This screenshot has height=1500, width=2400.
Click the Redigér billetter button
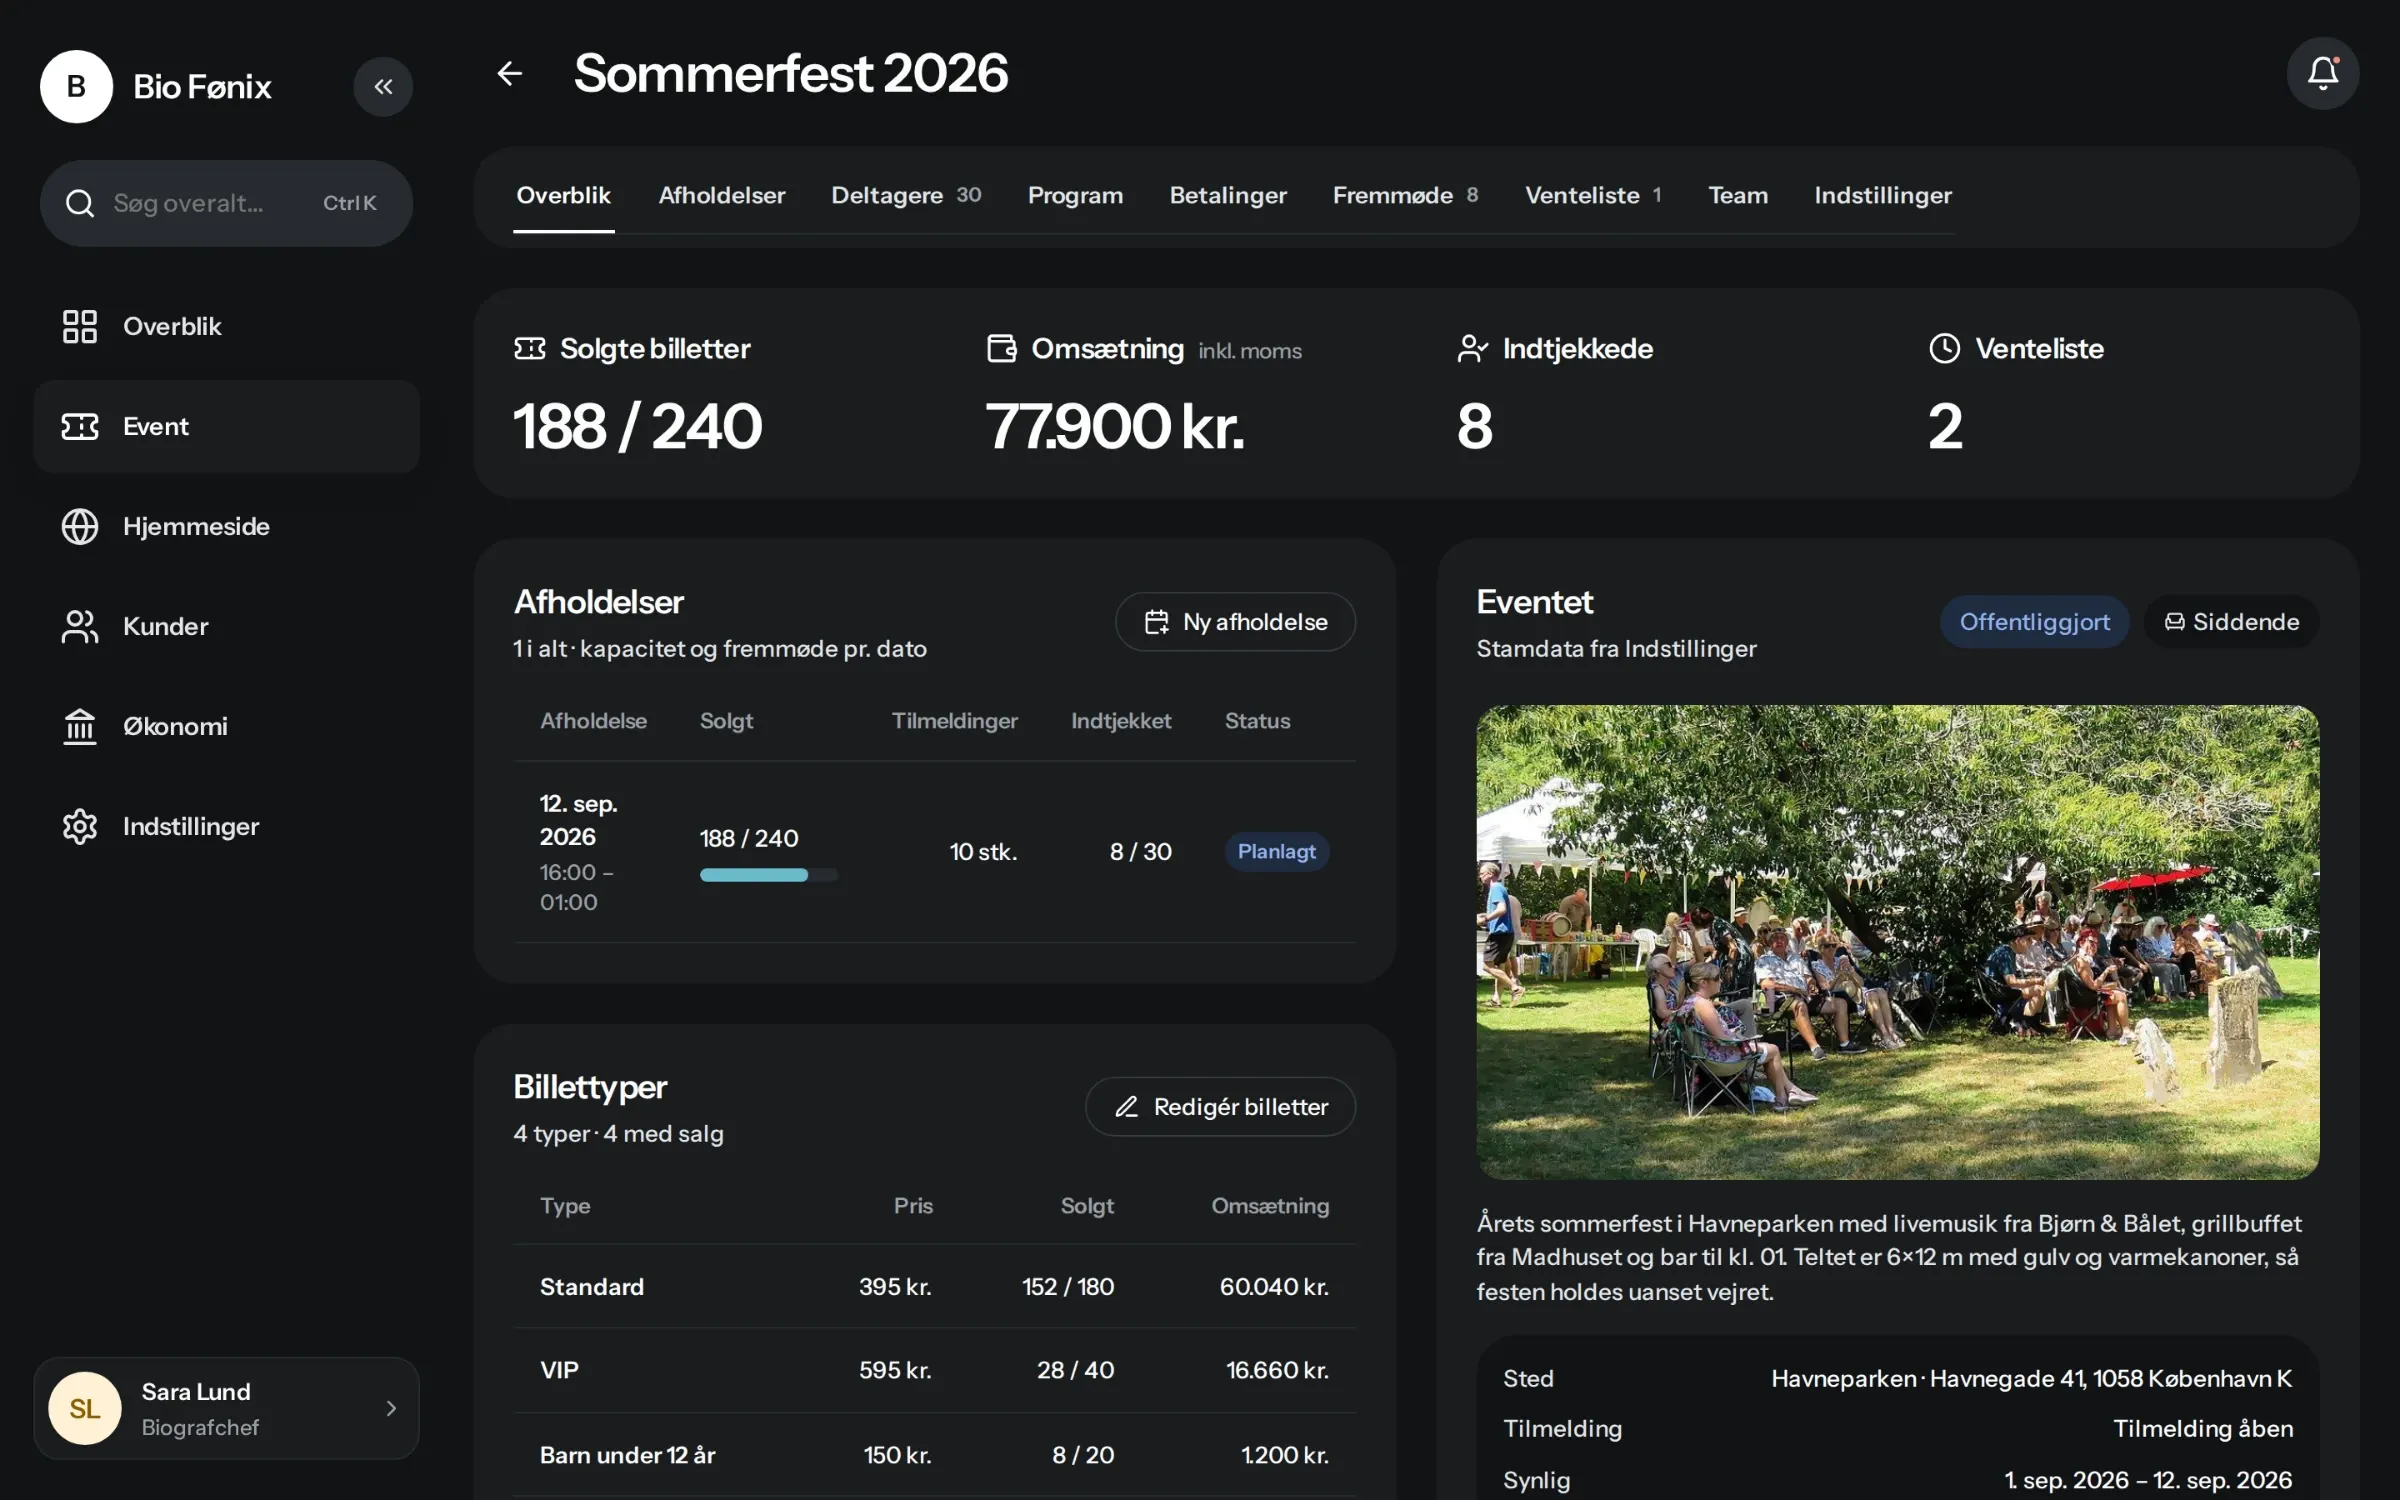pos(1220,1106)
